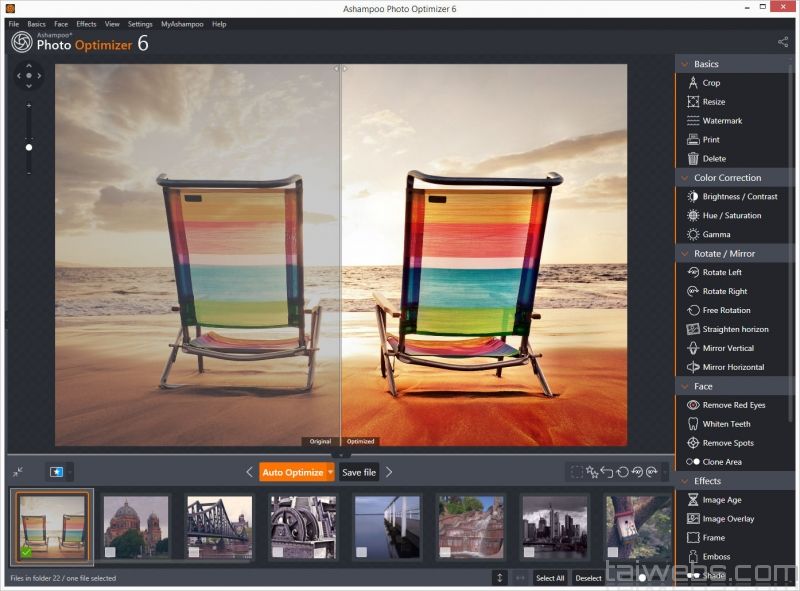Open the Settings menu
800x591 pixels.
tap(140, 24)
